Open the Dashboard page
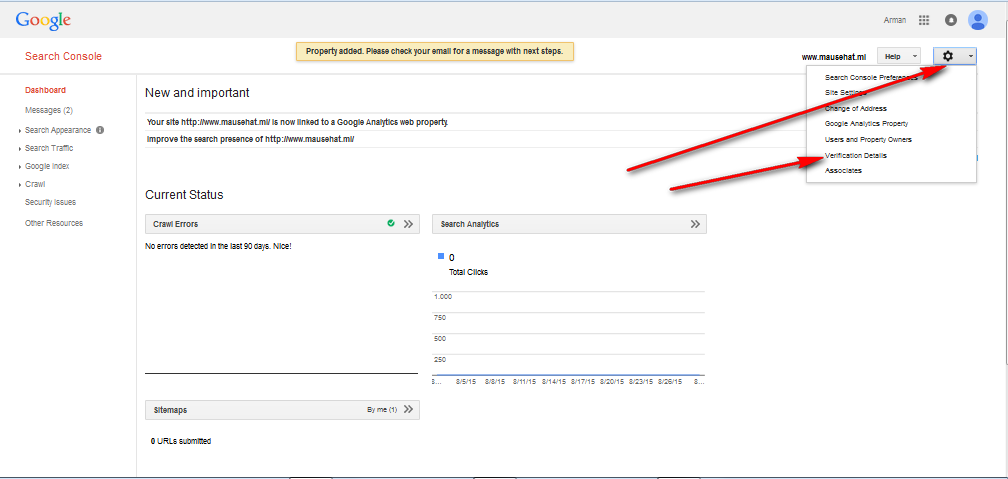This screenshot has width=1008, height=479. [x=45, y=90]
